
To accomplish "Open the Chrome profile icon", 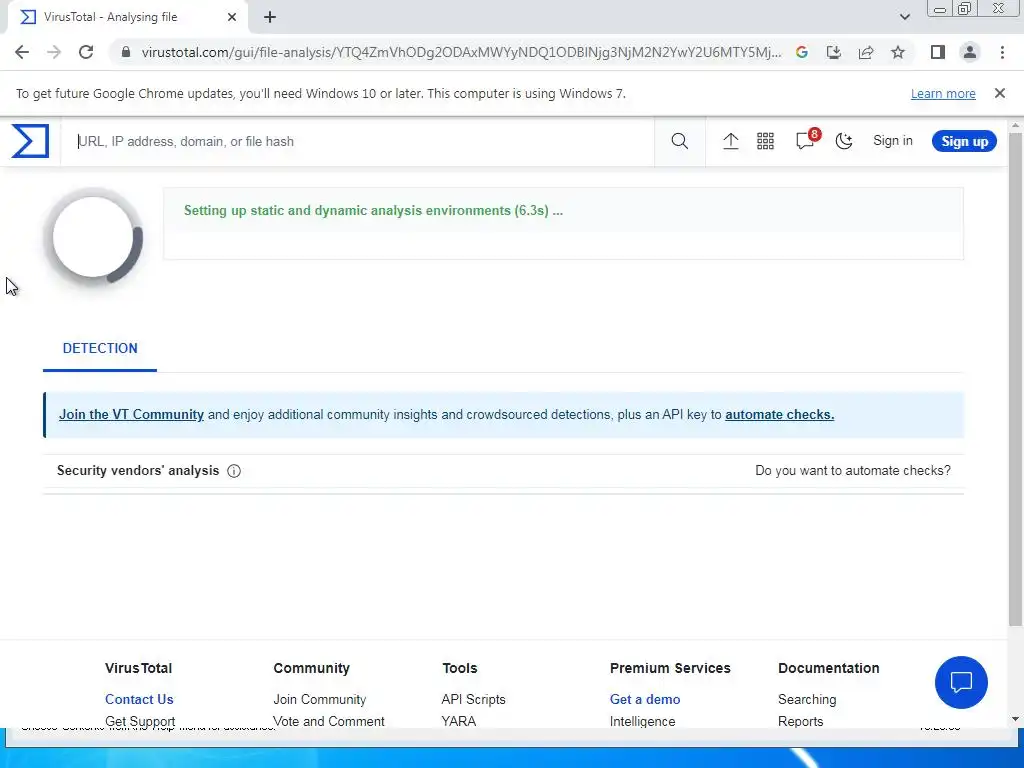I will click(x=970, y=52).
